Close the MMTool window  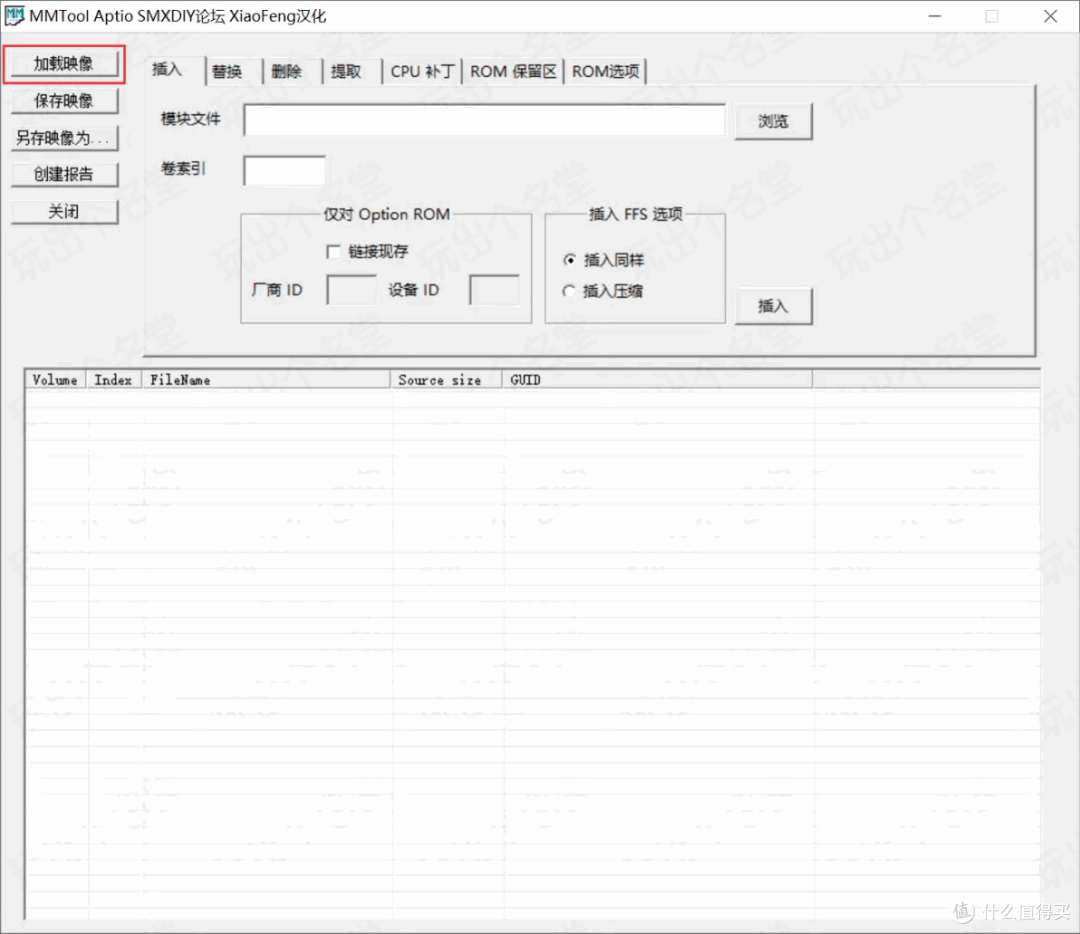[x=1050, y=16]
